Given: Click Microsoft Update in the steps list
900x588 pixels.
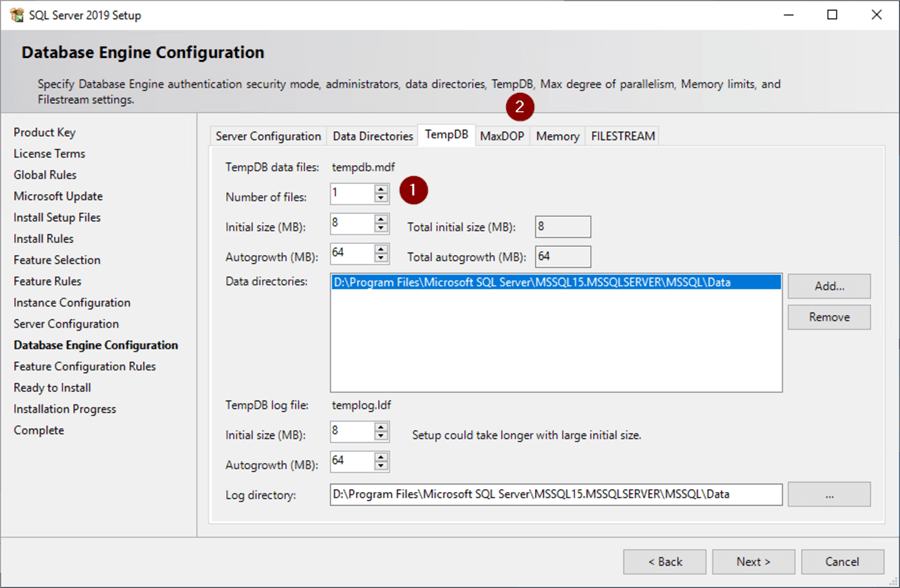Looking at the screenshot, I should tap(59, 196).
